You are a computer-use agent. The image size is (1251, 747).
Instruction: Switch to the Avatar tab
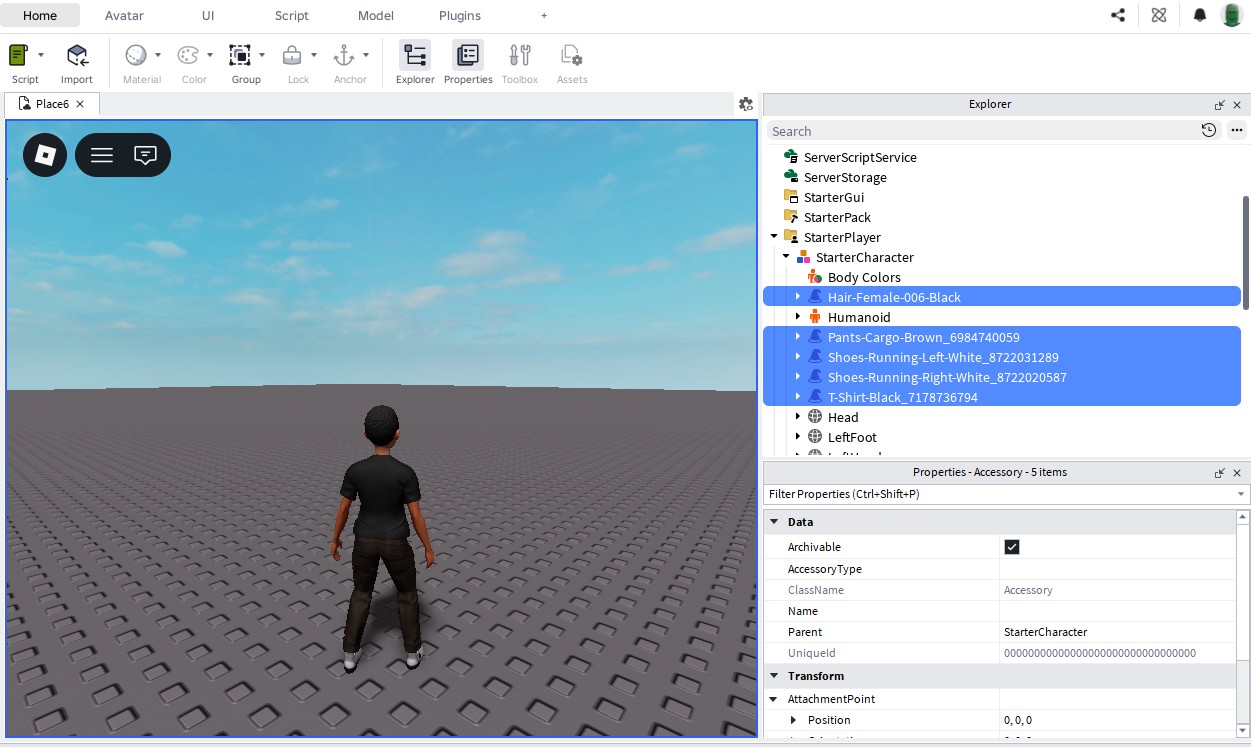coord(124,16)
